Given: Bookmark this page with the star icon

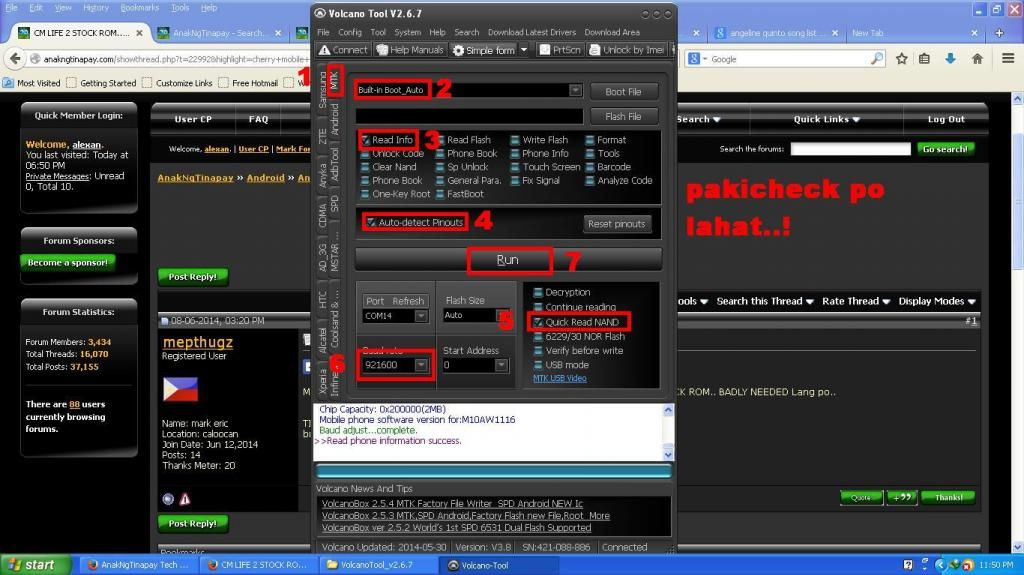Looking at the screenshot, I should pos(901,59).
